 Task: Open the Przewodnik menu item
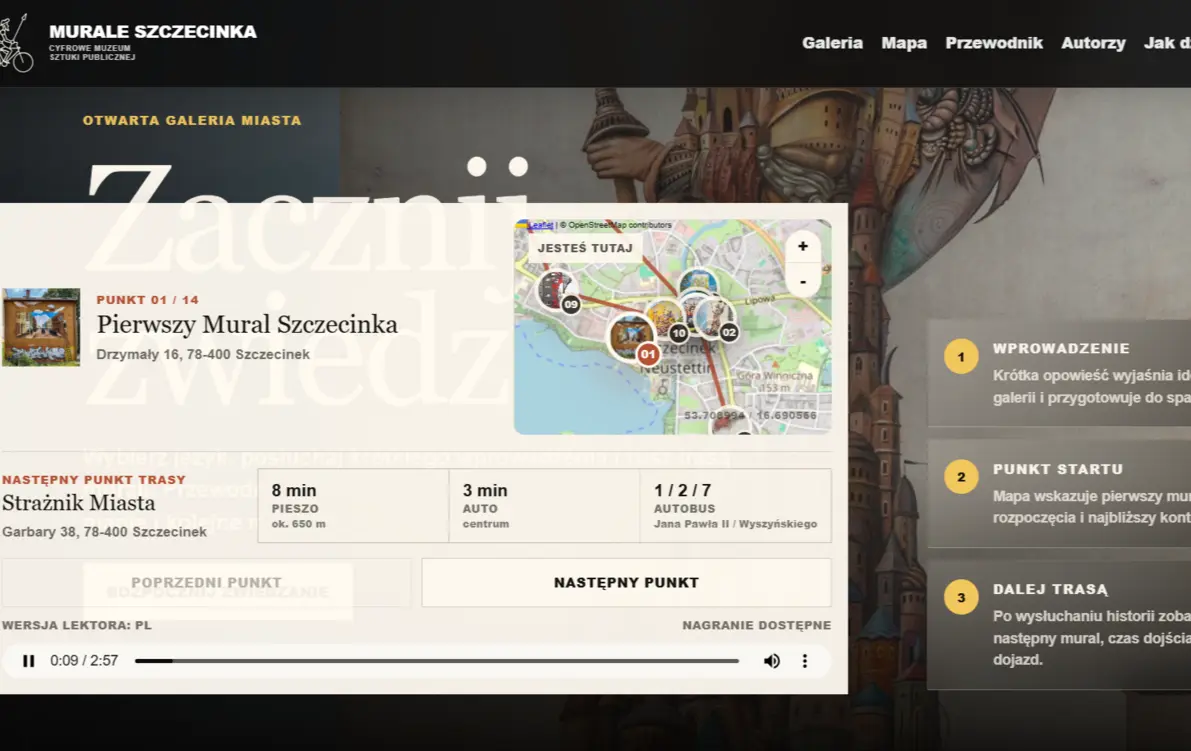pyautogui.click(x=994, y=43)
